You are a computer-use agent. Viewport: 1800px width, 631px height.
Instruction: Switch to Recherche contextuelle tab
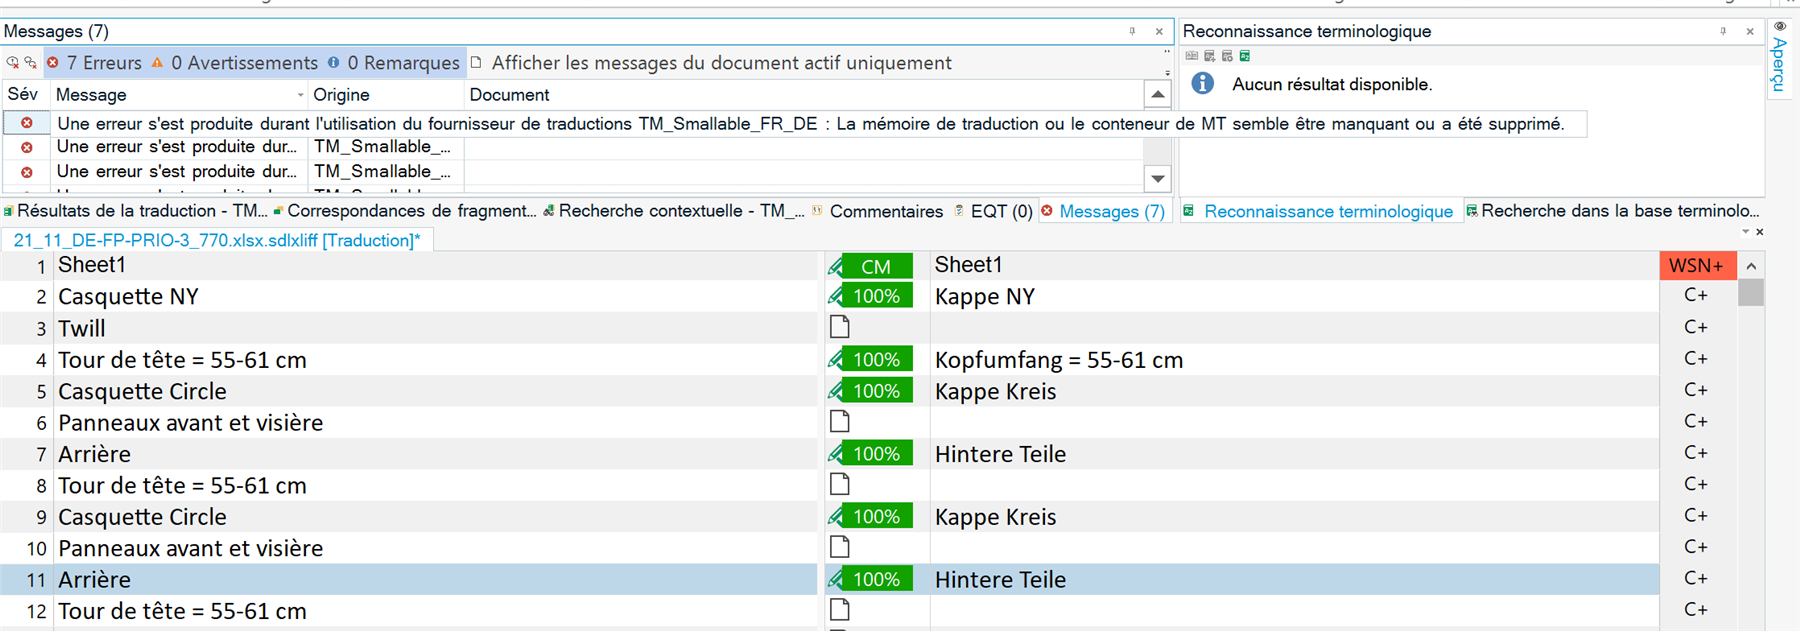674,211
